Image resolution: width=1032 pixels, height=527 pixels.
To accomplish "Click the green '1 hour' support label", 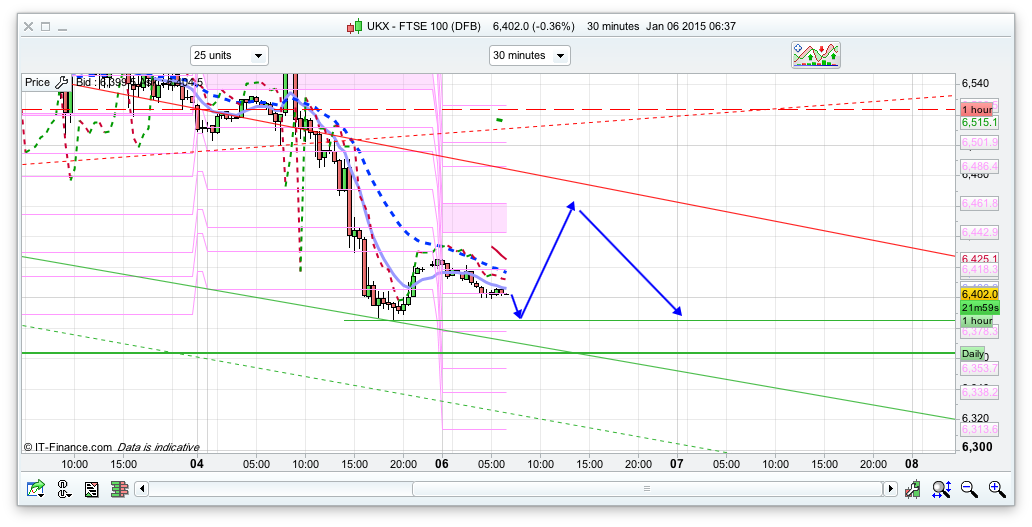I will (x=977, y=321).
